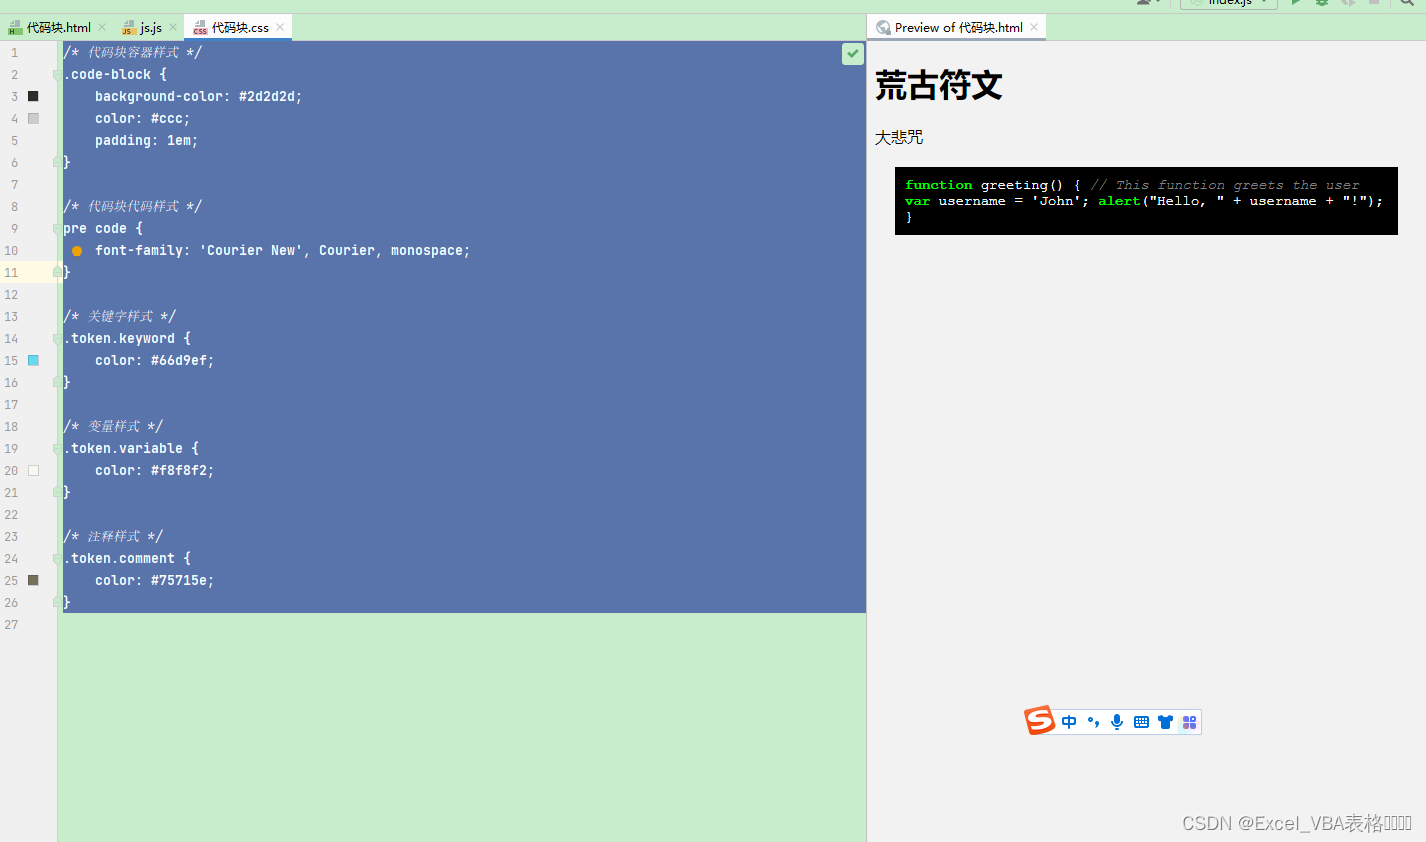Toggle punctuation mode on the Sogou bar
The height and width of the screenshot is (842, 1426).
1093,721
